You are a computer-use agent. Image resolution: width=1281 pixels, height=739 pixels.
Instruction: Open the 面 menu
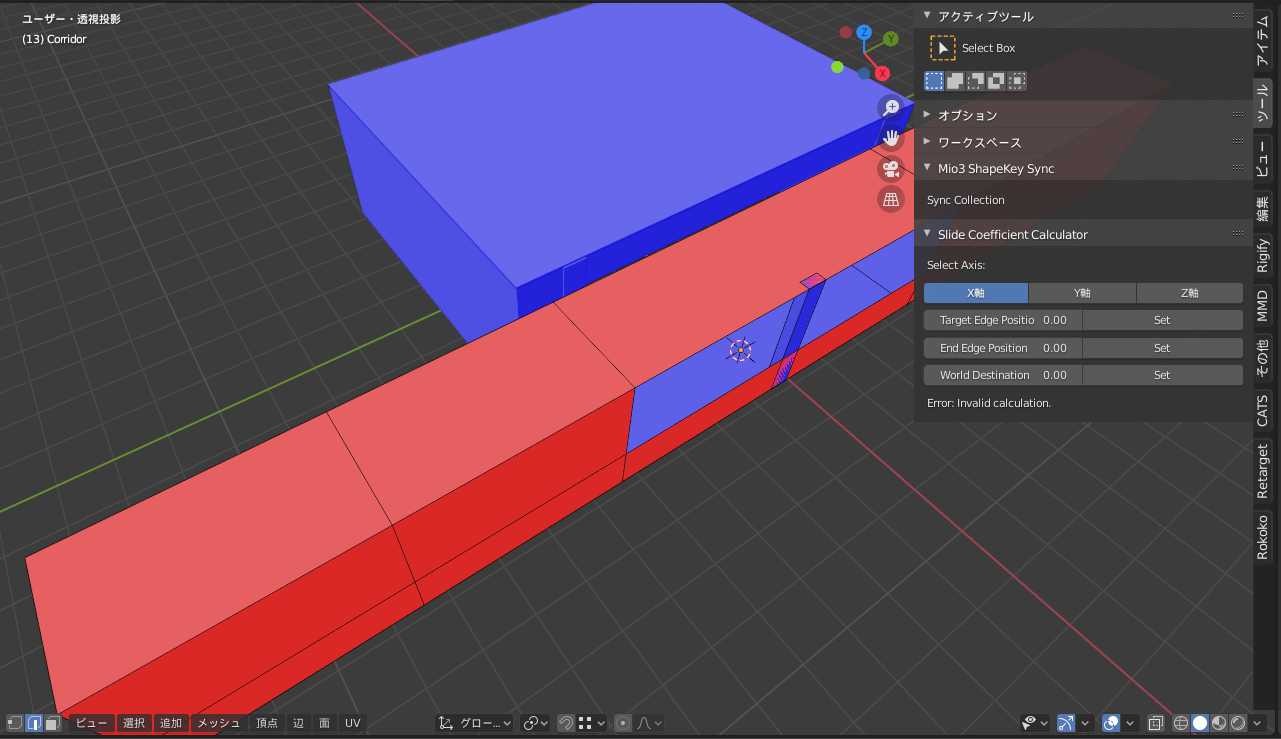point(324,723)
